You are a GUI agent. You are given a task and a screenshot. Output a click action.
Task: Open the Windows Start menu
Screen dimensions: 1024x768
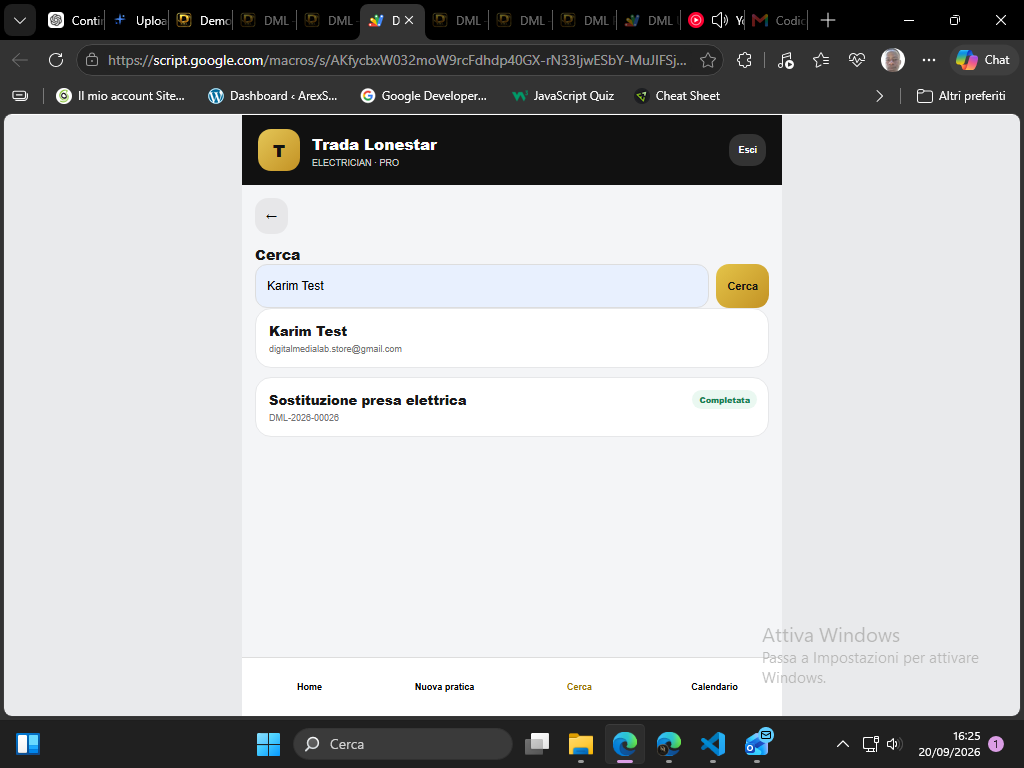coord(268,744)
